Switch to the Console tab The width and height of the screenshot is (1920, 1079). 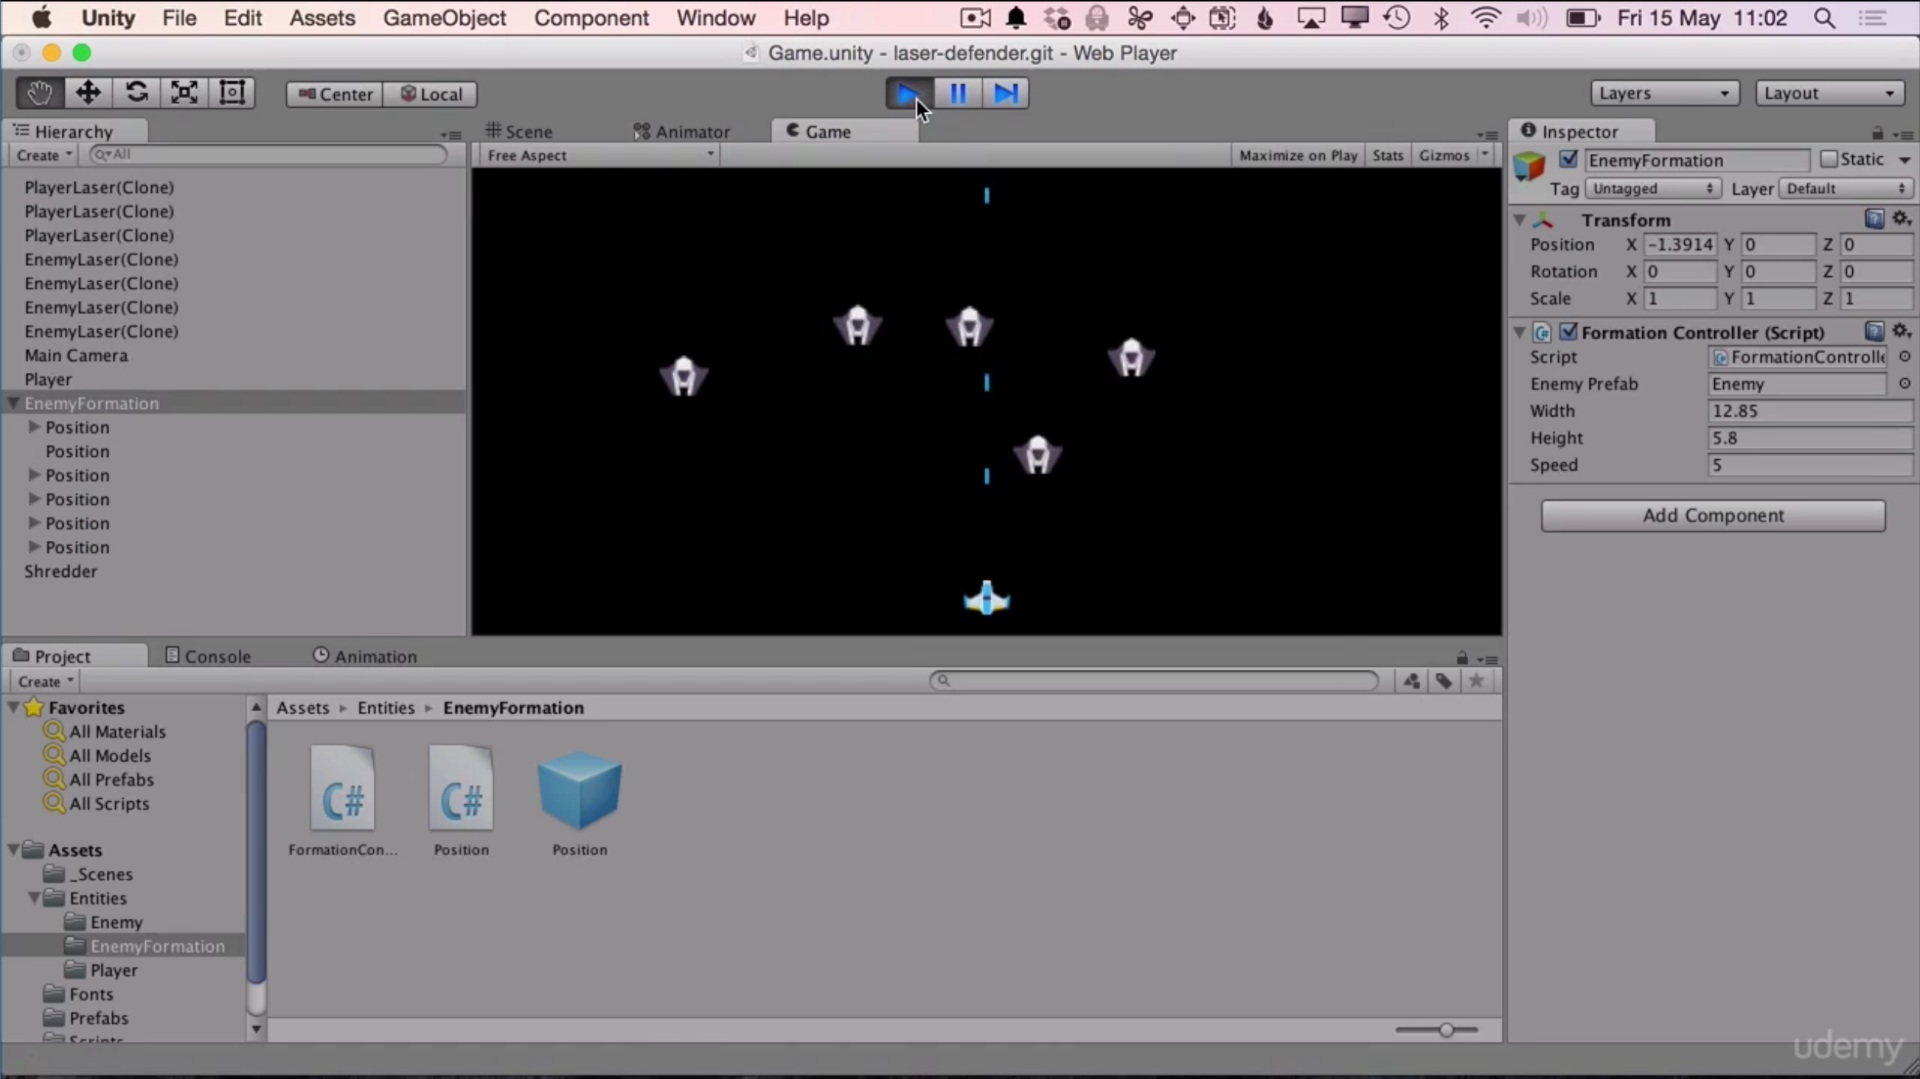click(x=208, y=656)
